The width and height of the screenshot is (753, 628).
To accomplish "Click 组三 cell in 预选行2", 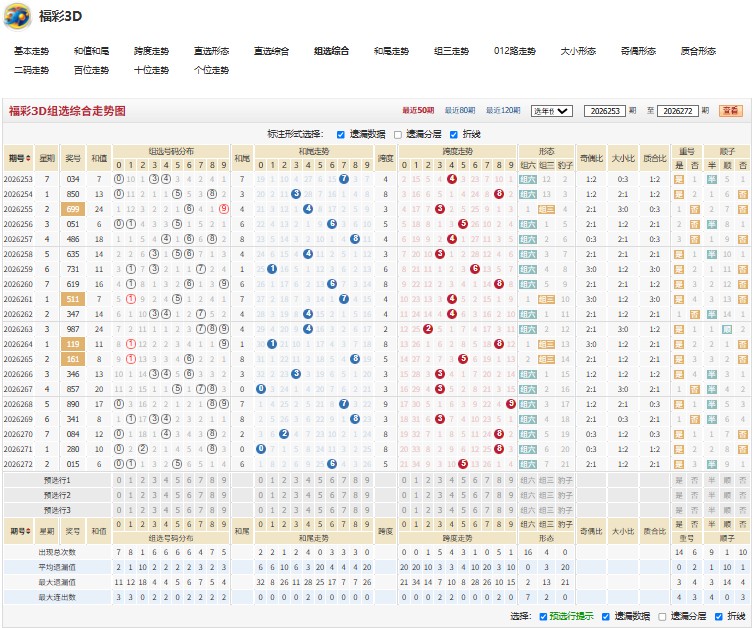I will (547, 495).
